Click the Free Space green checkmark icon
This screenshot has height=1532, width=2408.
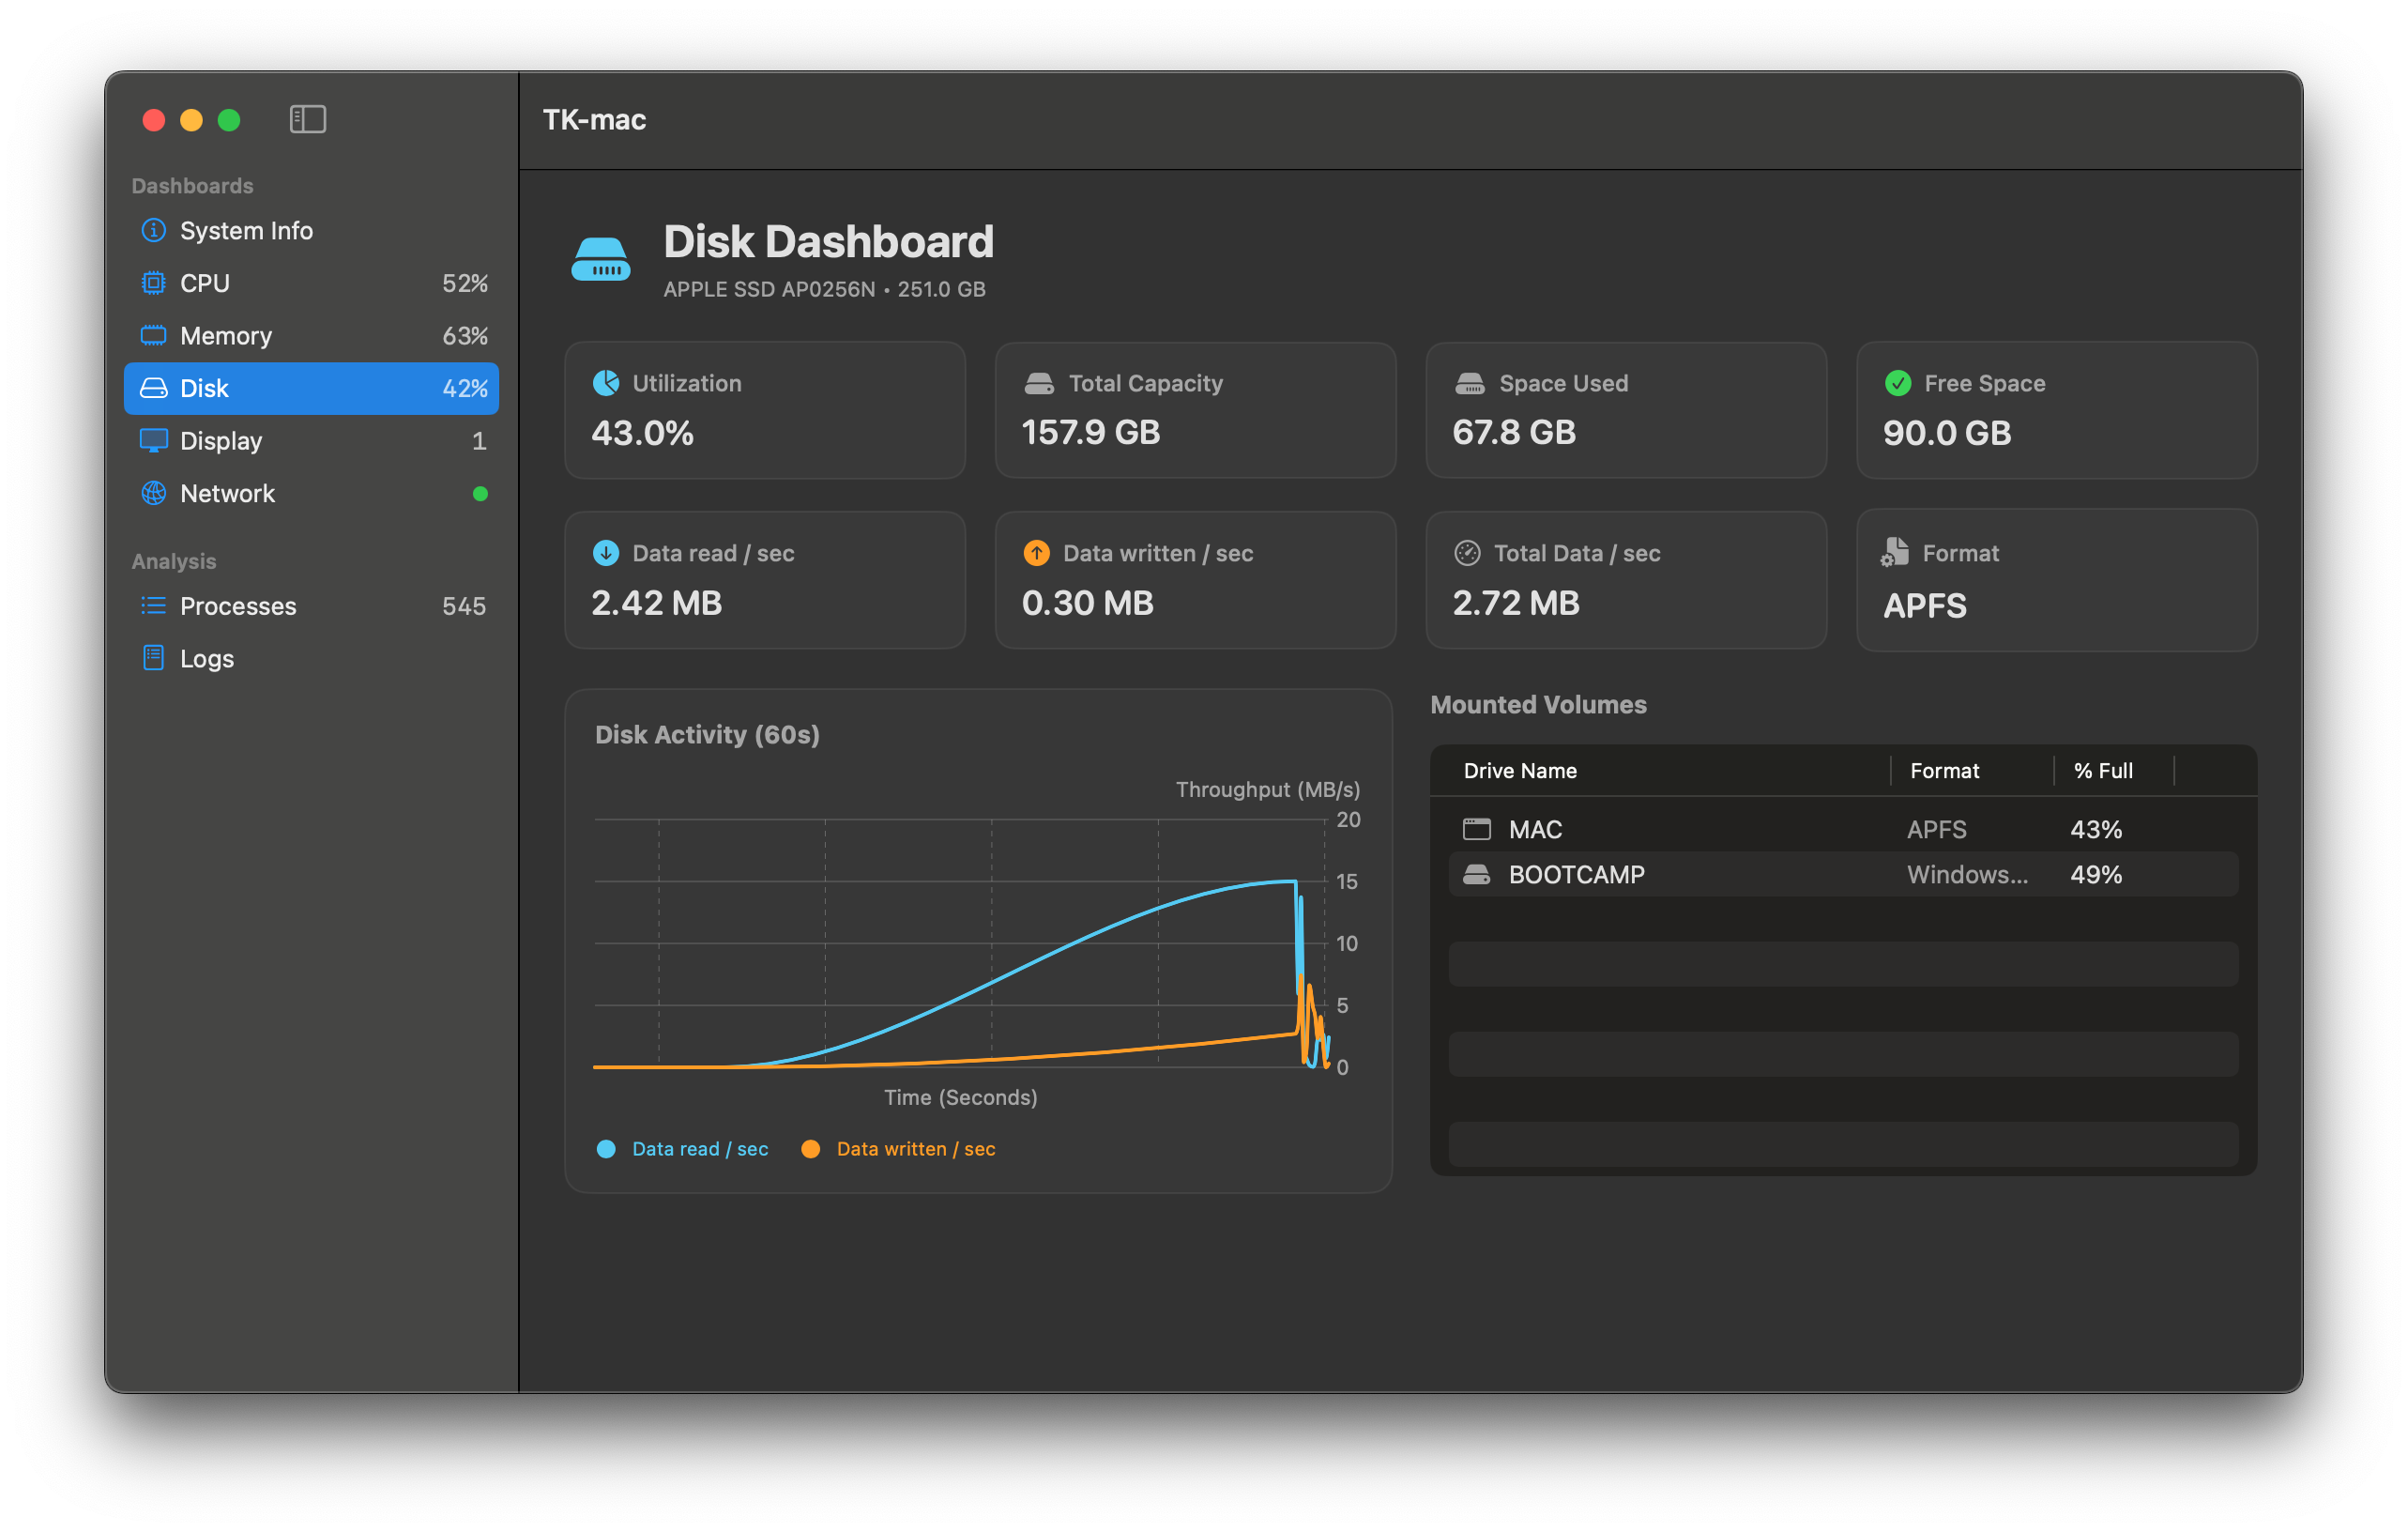point(1897,383)
